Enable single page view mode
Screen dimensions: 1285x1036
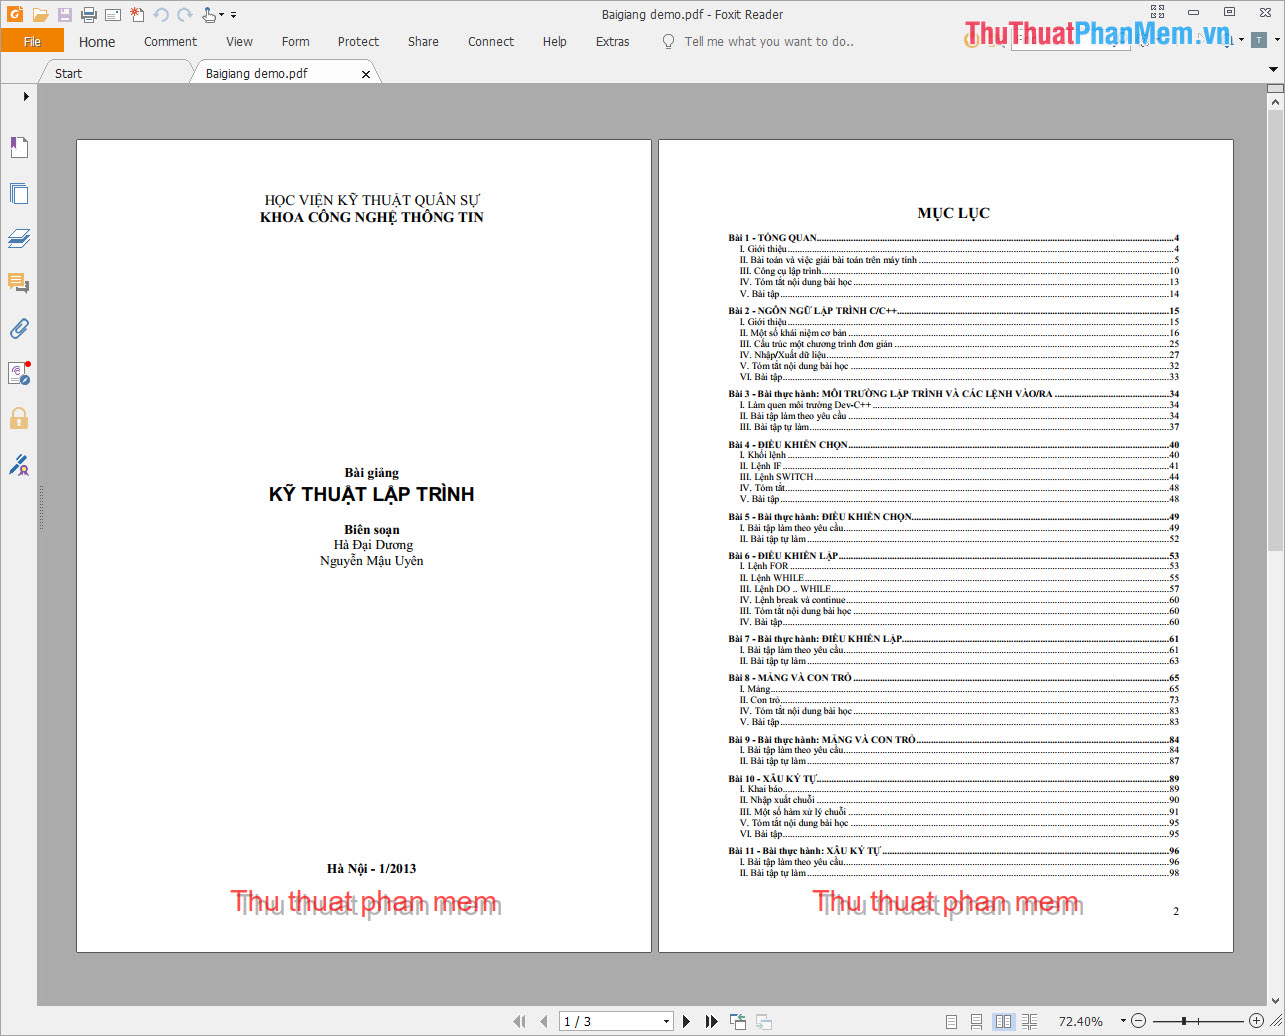(x=951, y=1021)
